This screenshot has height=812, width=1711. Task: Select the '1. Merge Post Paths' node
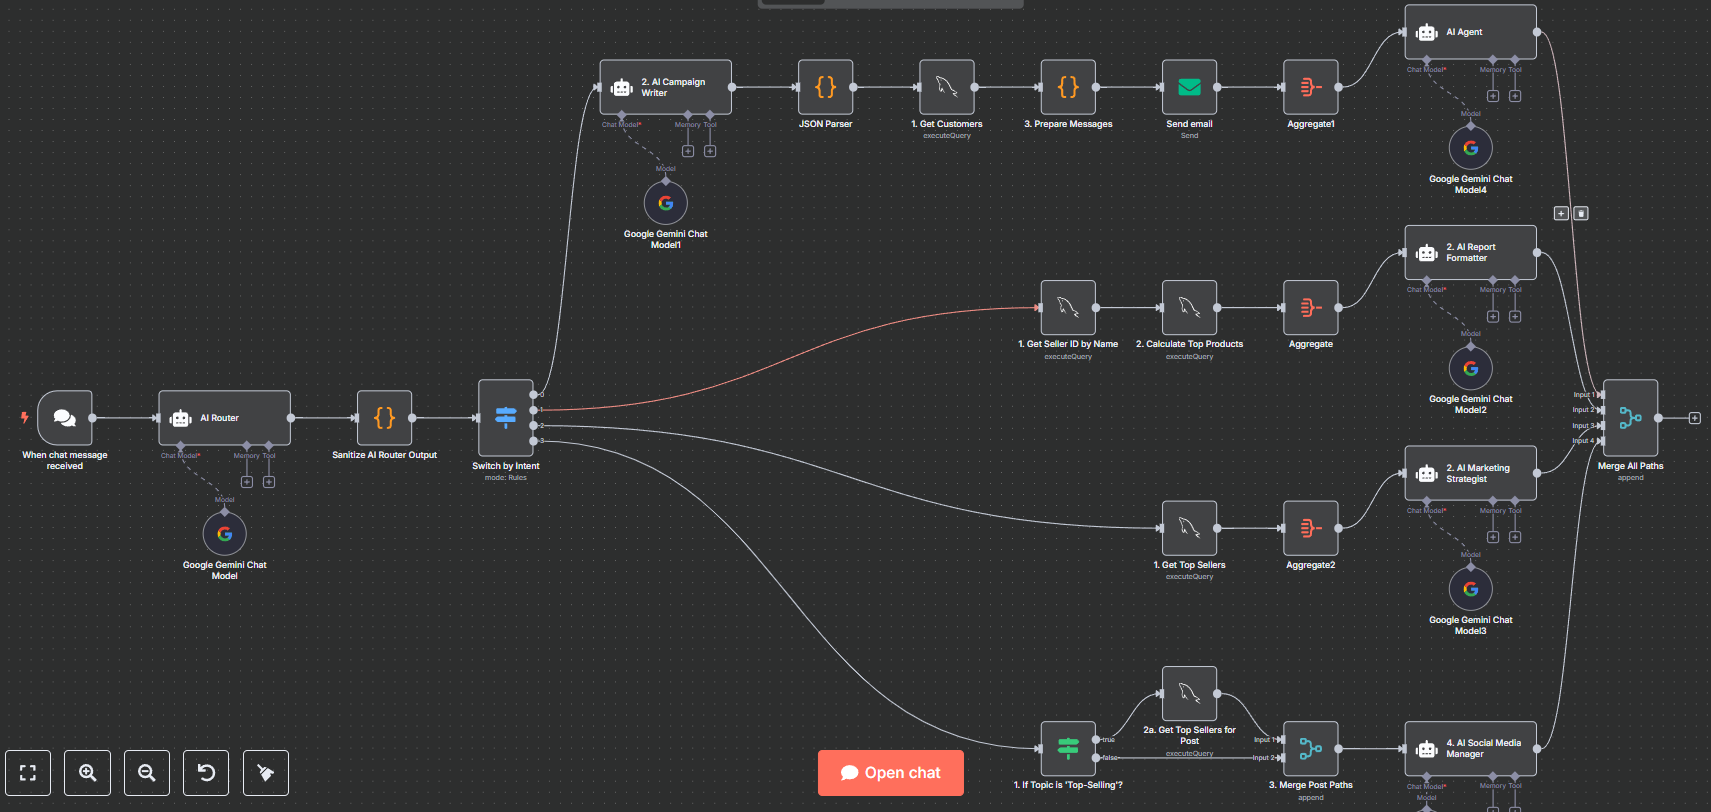1311,749
